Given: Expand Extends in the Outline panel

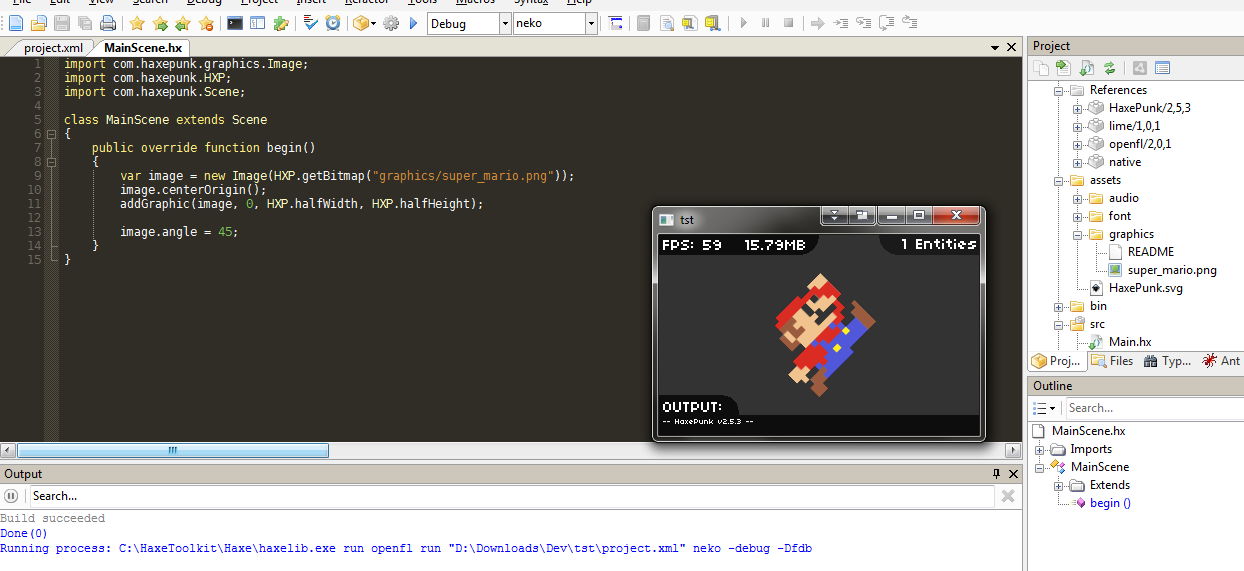Looking at the screenshot, I should [x=1059, y=485].
